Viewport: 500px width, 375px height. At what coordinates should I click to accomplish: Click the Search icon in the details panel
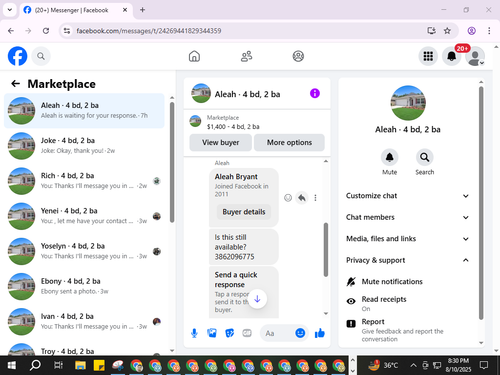[x=424, y=157]
